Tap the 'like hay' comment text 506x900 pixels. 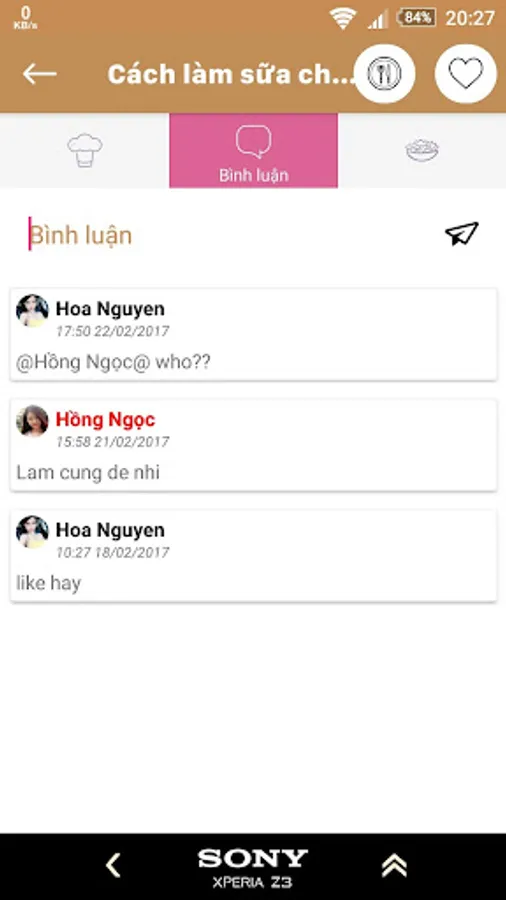[x=49, y=583]
